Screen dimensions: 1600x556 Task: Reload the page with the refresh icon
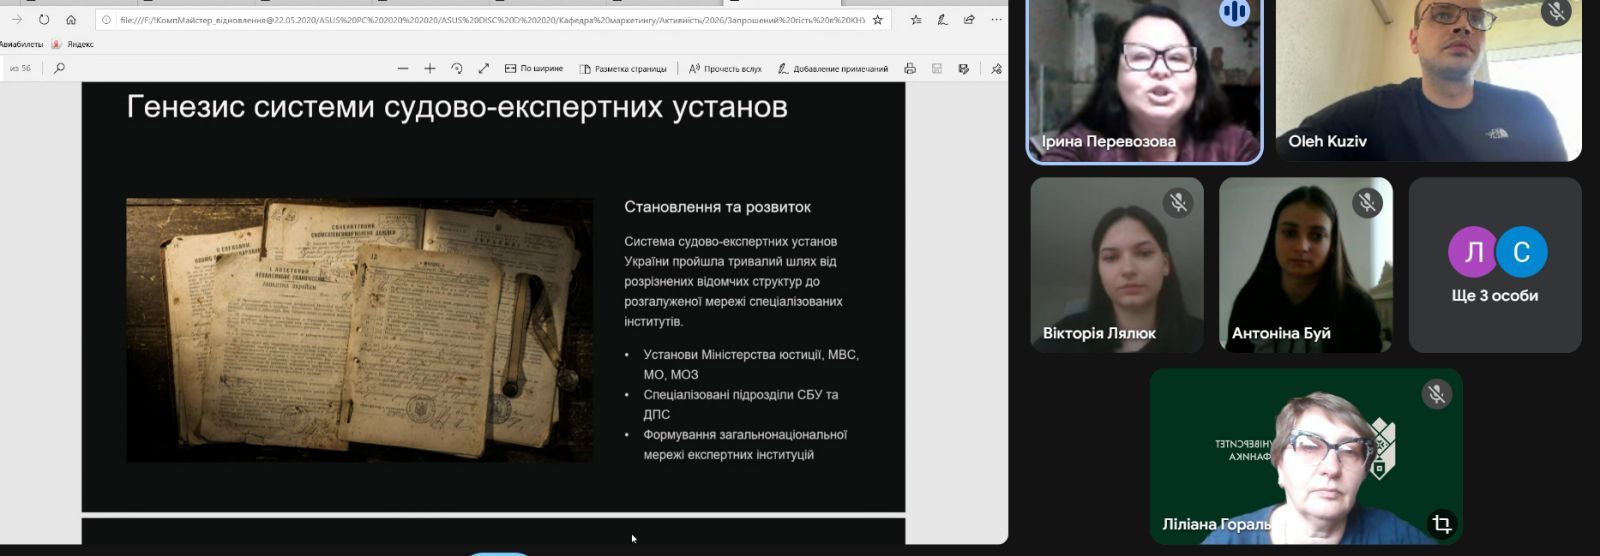[44, 20]
